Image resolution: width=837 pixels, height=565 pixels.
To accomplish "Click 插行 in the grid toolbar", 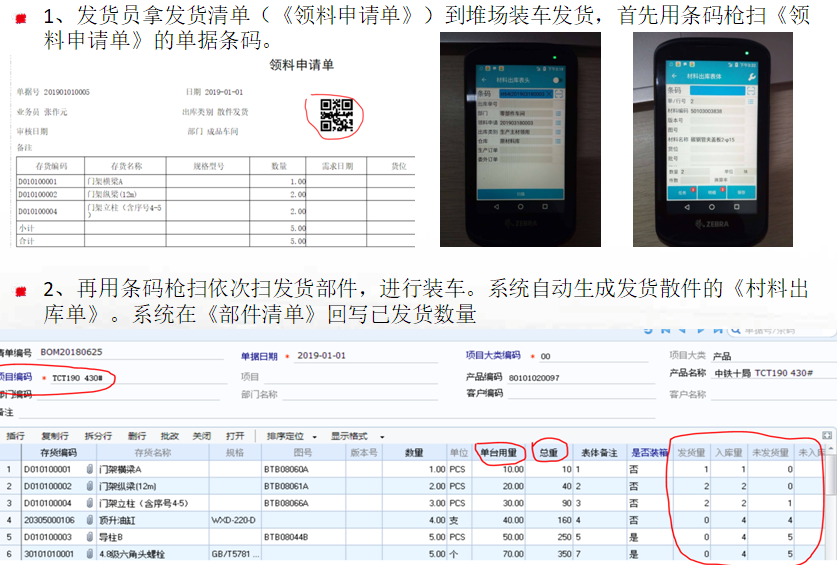I will pos(16,436).
